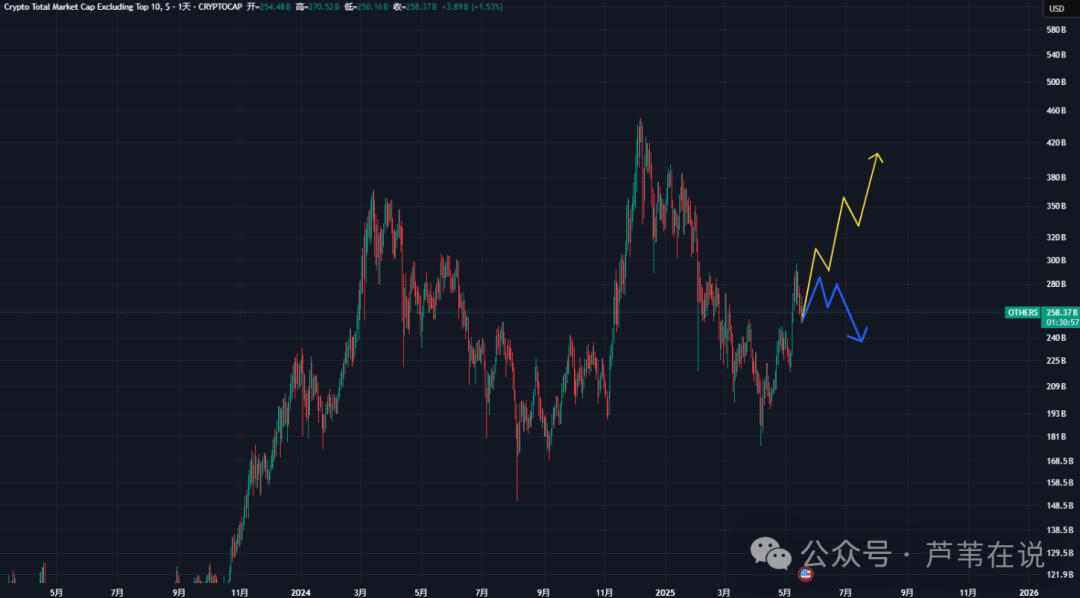Click the 11月 time label just before 2025
Image resolution: width=1080 pixels, height=598 pixels.
pyautogui.click(x=604, y=591)
